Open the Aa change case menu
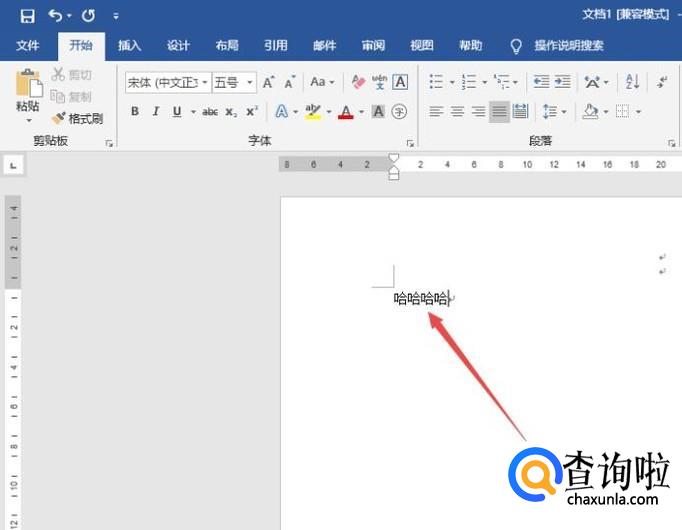This screenshot has width=682, height=530. 322,82
